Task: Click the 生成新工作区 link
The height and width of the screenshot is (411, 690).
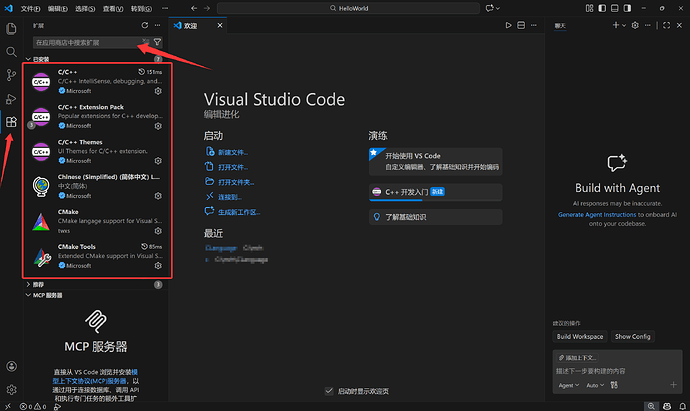Action: tap(239, 212)
